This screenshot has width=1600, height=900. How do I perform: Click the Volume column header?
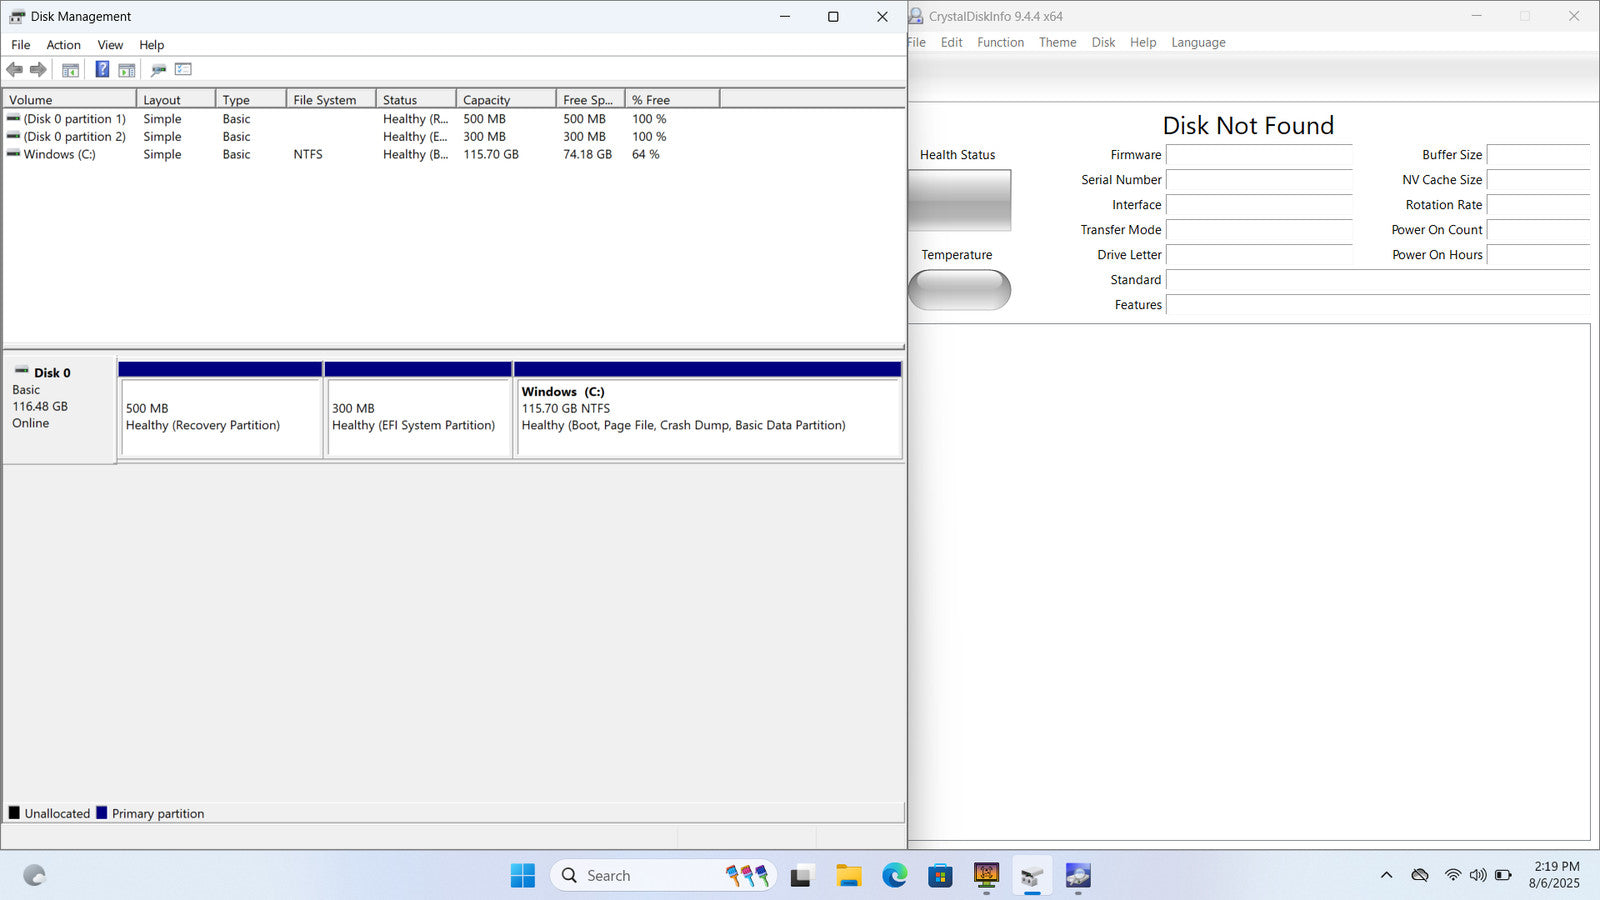pyautogui.click(x=69, y=99)
